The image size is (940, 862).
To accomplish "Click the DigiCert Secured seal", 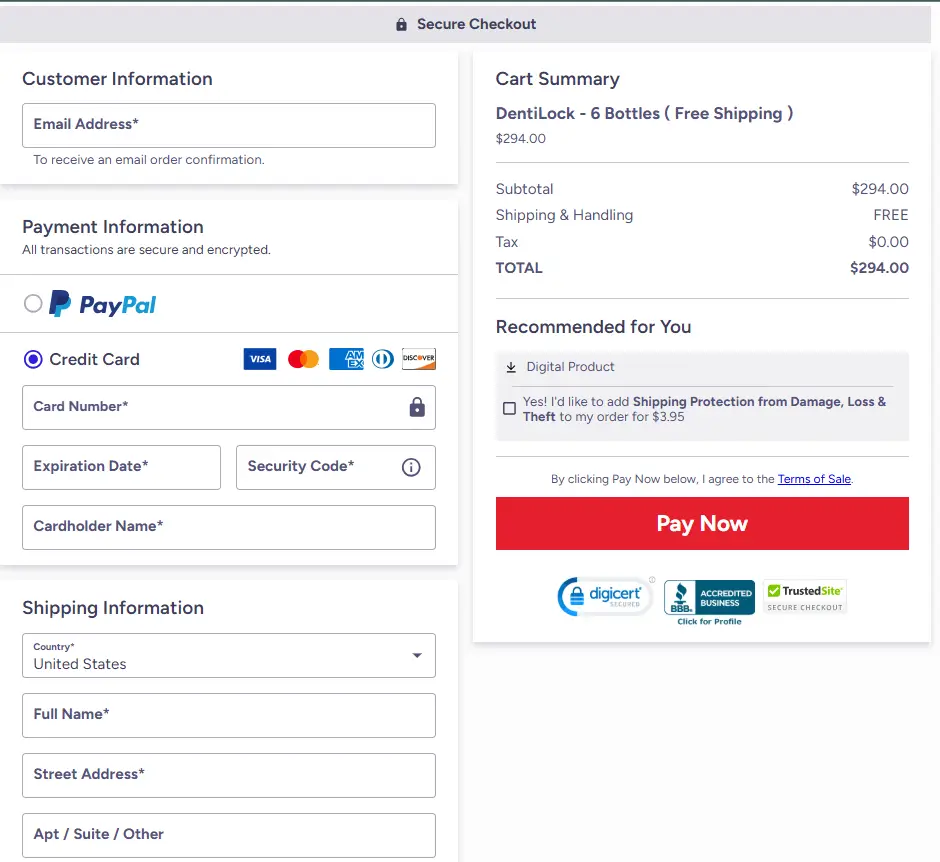I will pos(603,596).
